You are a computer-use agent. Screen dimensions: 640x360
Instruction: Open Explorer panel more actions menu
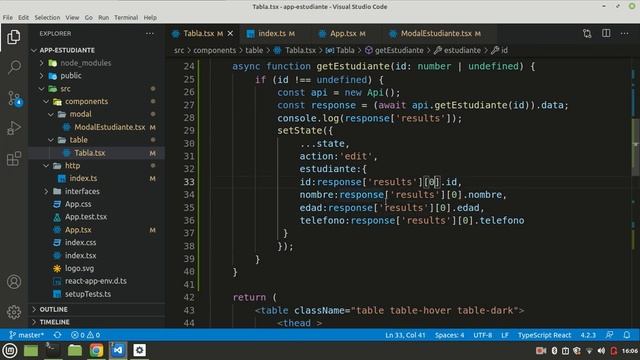click(150, 33)
